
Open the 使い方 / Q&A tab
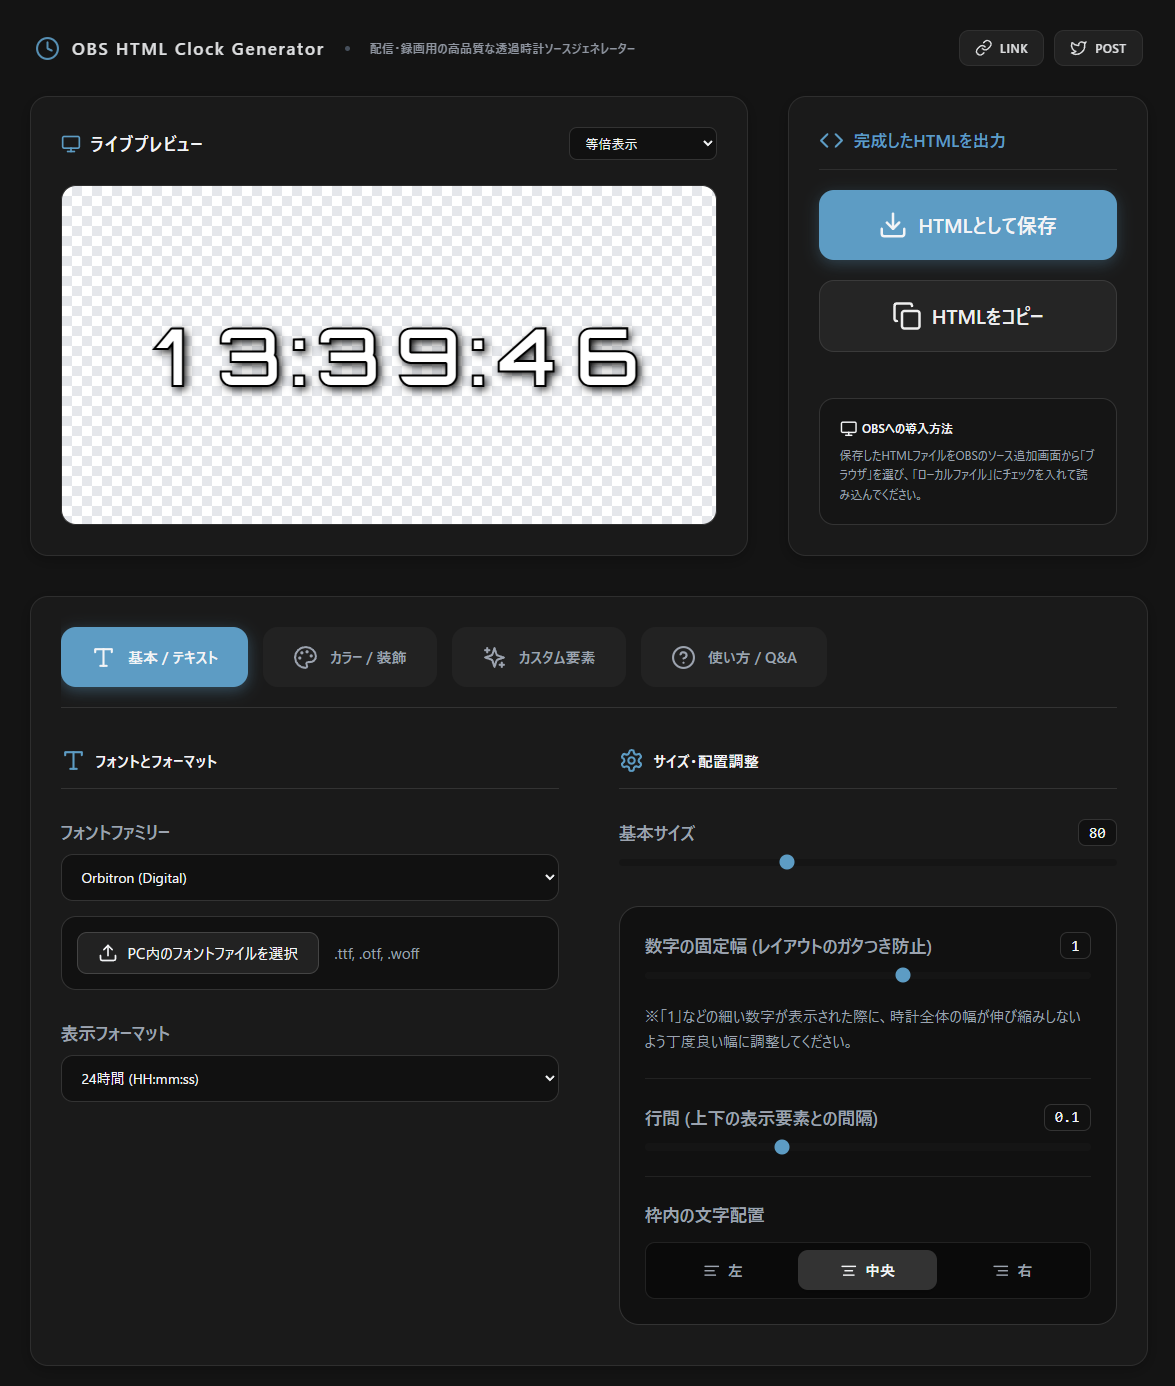click(734, 657)
